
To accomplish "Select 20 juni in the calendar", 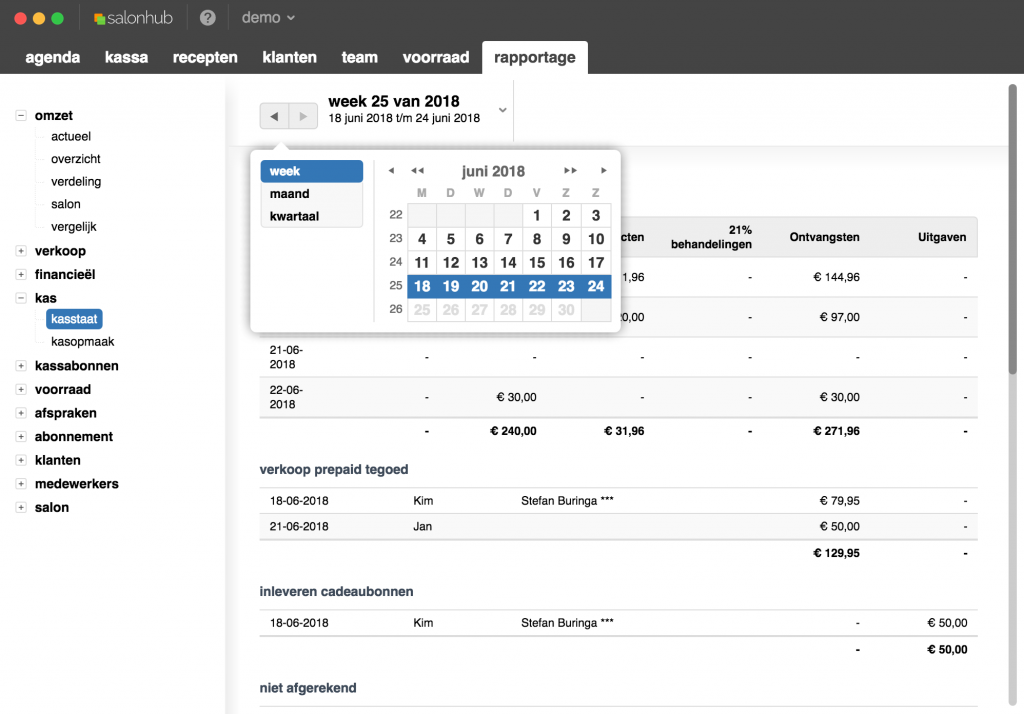I will 478,286.
